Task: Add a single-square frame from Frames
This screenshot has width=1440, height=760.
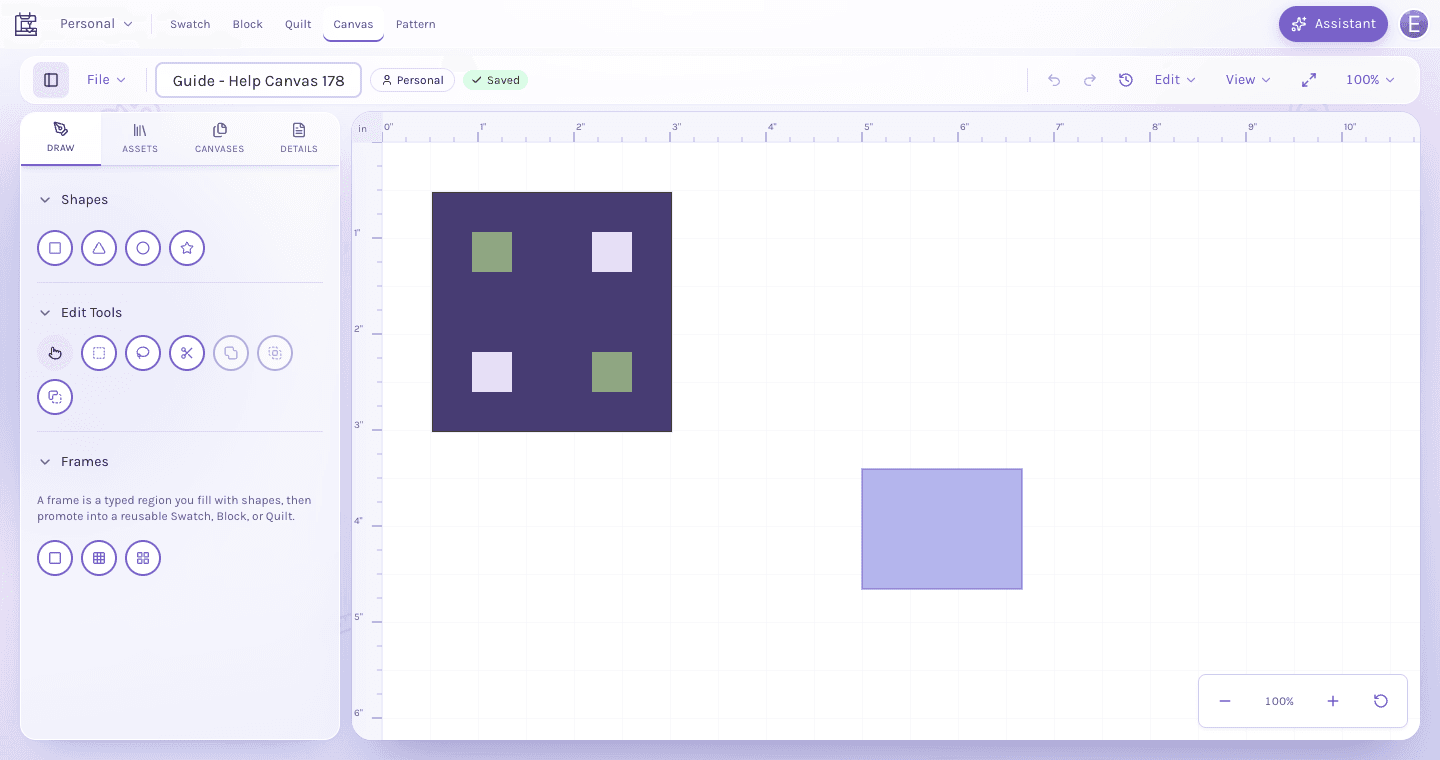Action: click(x=55, y=558)
